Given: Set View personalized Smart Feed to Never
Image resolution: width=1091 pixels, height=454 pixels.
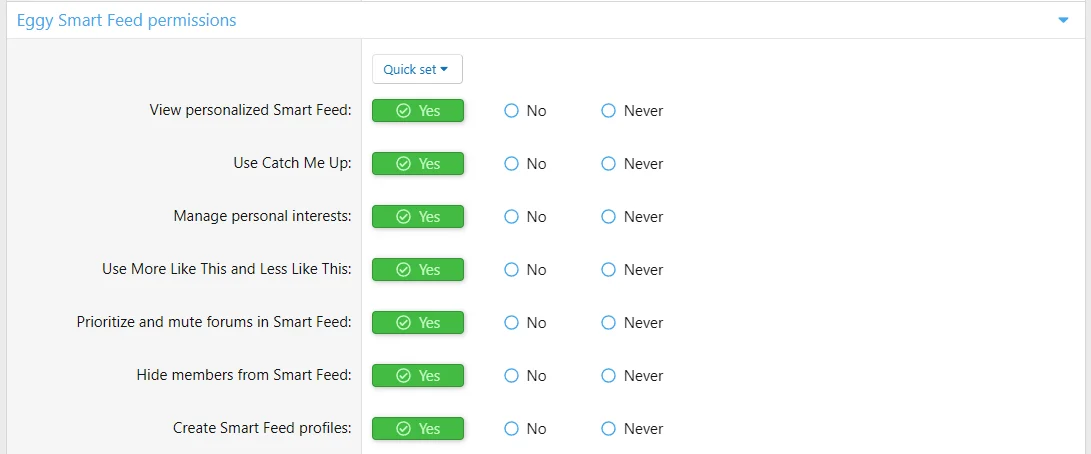Looking at the screenshot, I should 632,111.
